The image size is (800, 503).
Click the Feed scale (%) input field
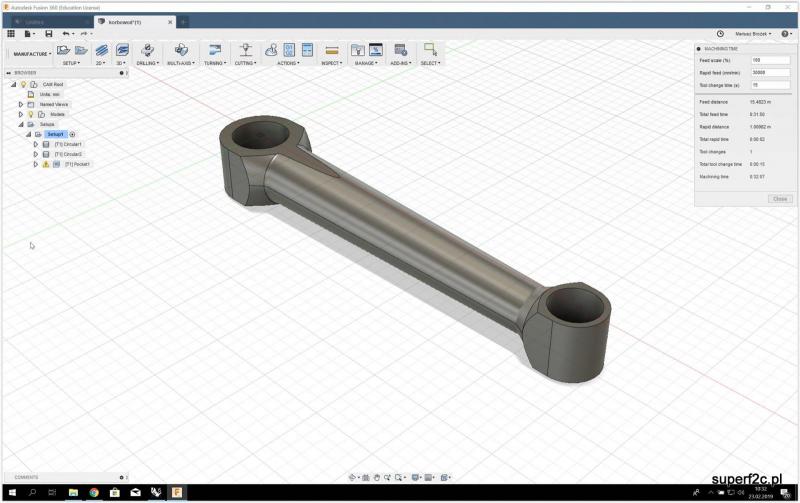click(763, 60)
